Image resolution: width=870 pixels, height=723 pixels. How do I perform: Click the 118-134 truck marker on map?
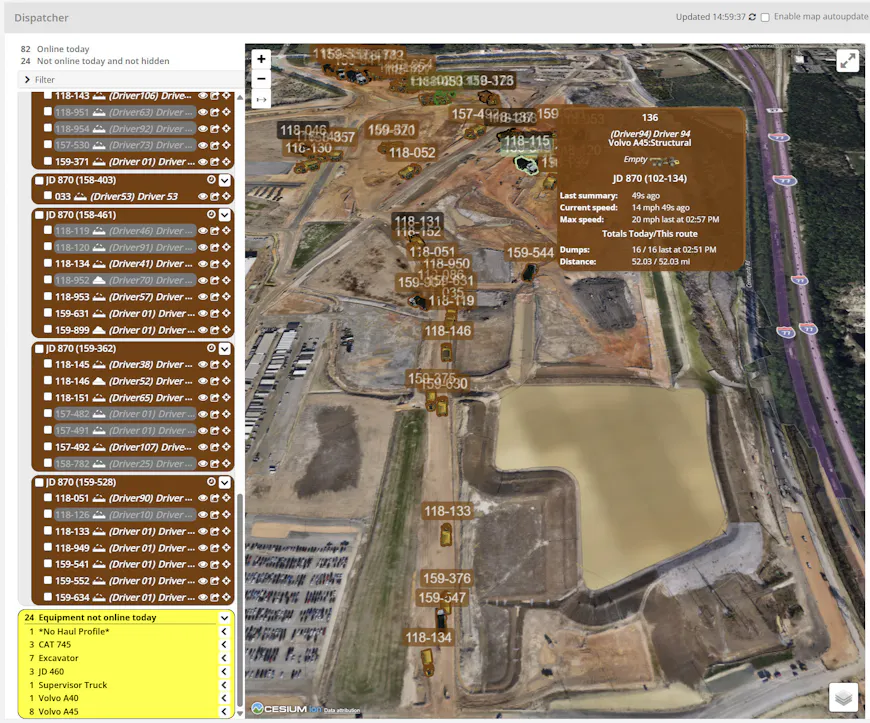(x=427, y=663)
